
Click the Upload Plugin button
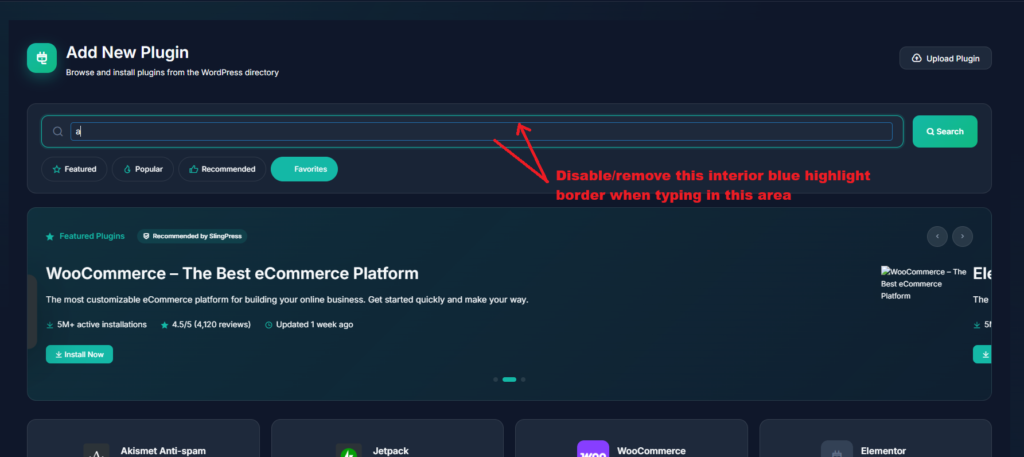945,58
